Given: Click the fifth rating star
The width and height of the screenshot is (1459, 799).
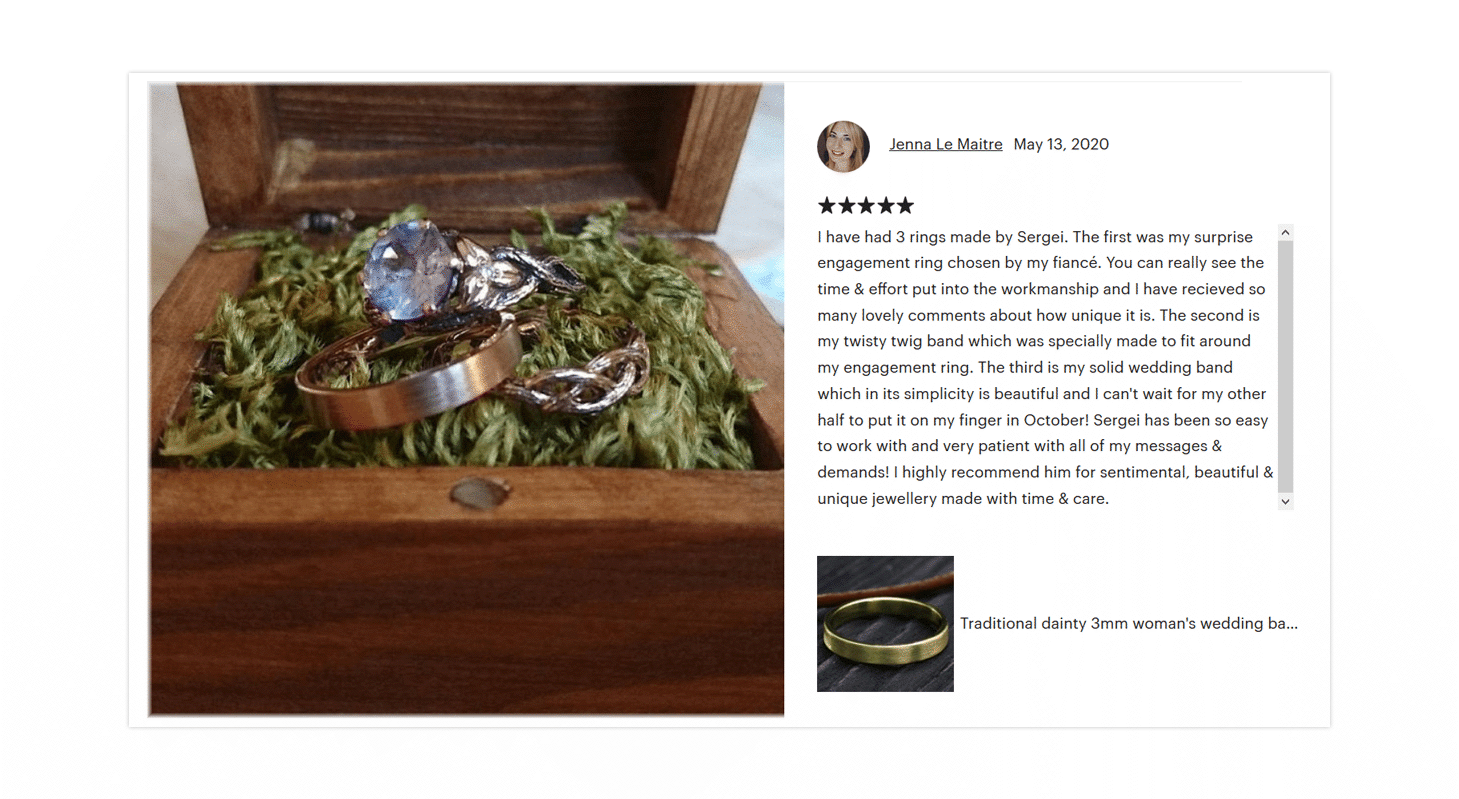Looking at the screenshot, I should click(x=905, y=206).
